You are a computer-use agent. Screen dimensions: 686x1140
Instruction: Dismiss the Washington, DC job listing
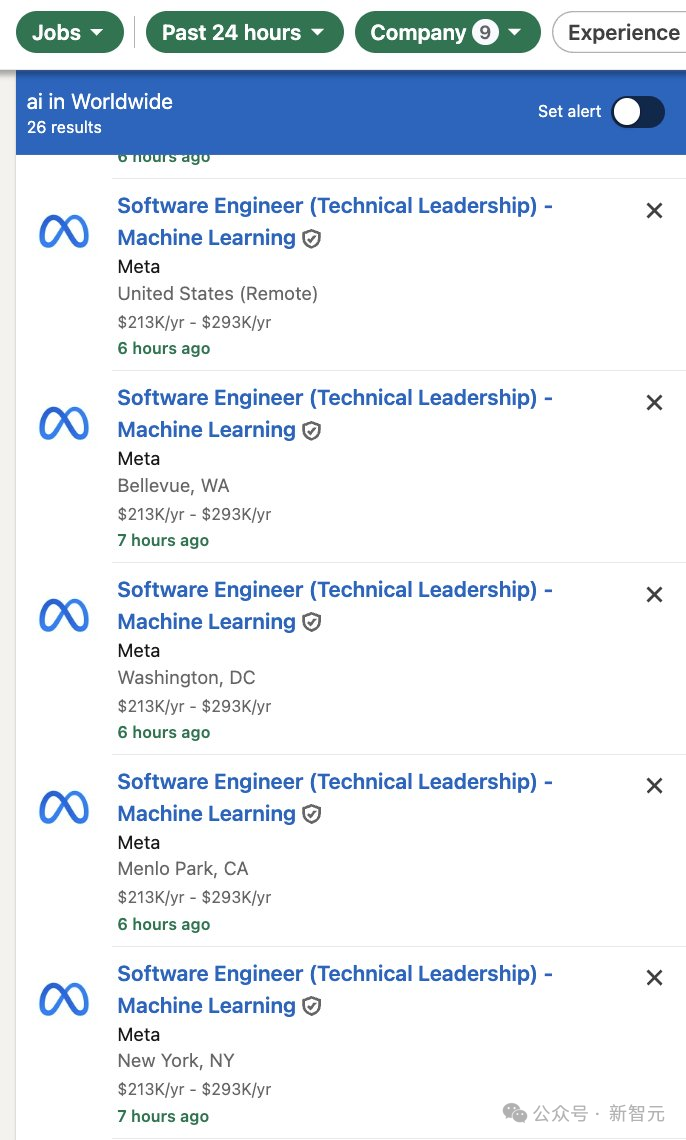click(654, 595)
